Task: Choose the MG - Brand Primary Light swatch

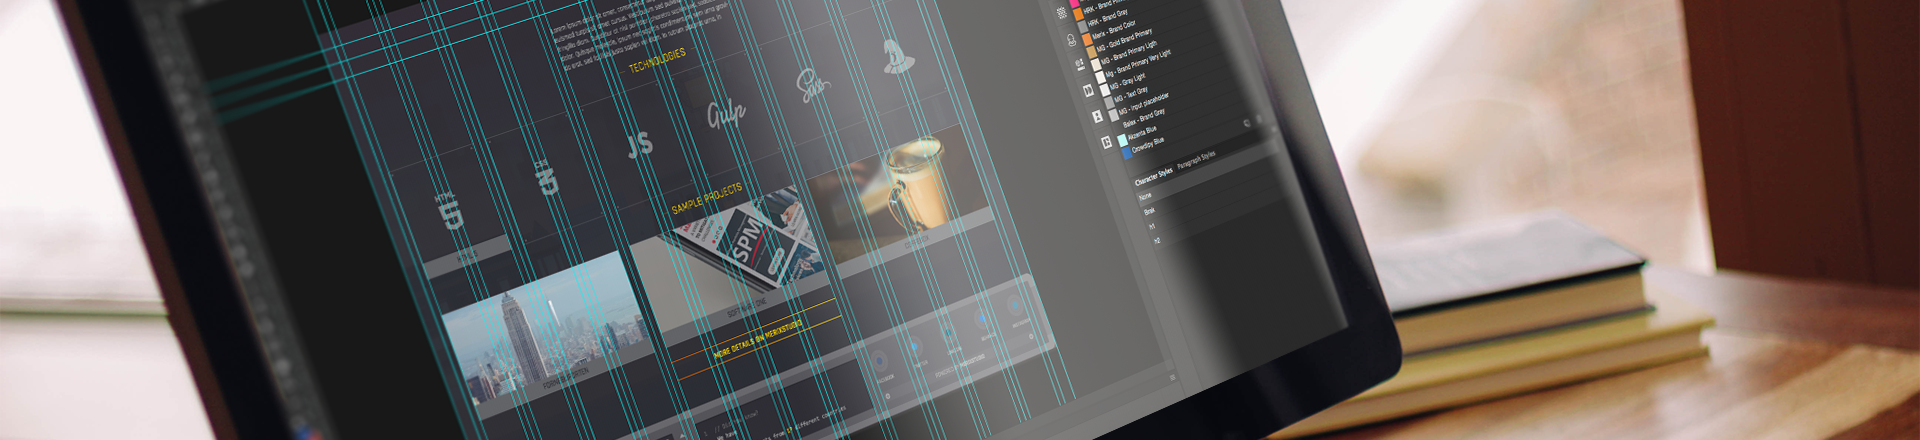Action: 1124,55
